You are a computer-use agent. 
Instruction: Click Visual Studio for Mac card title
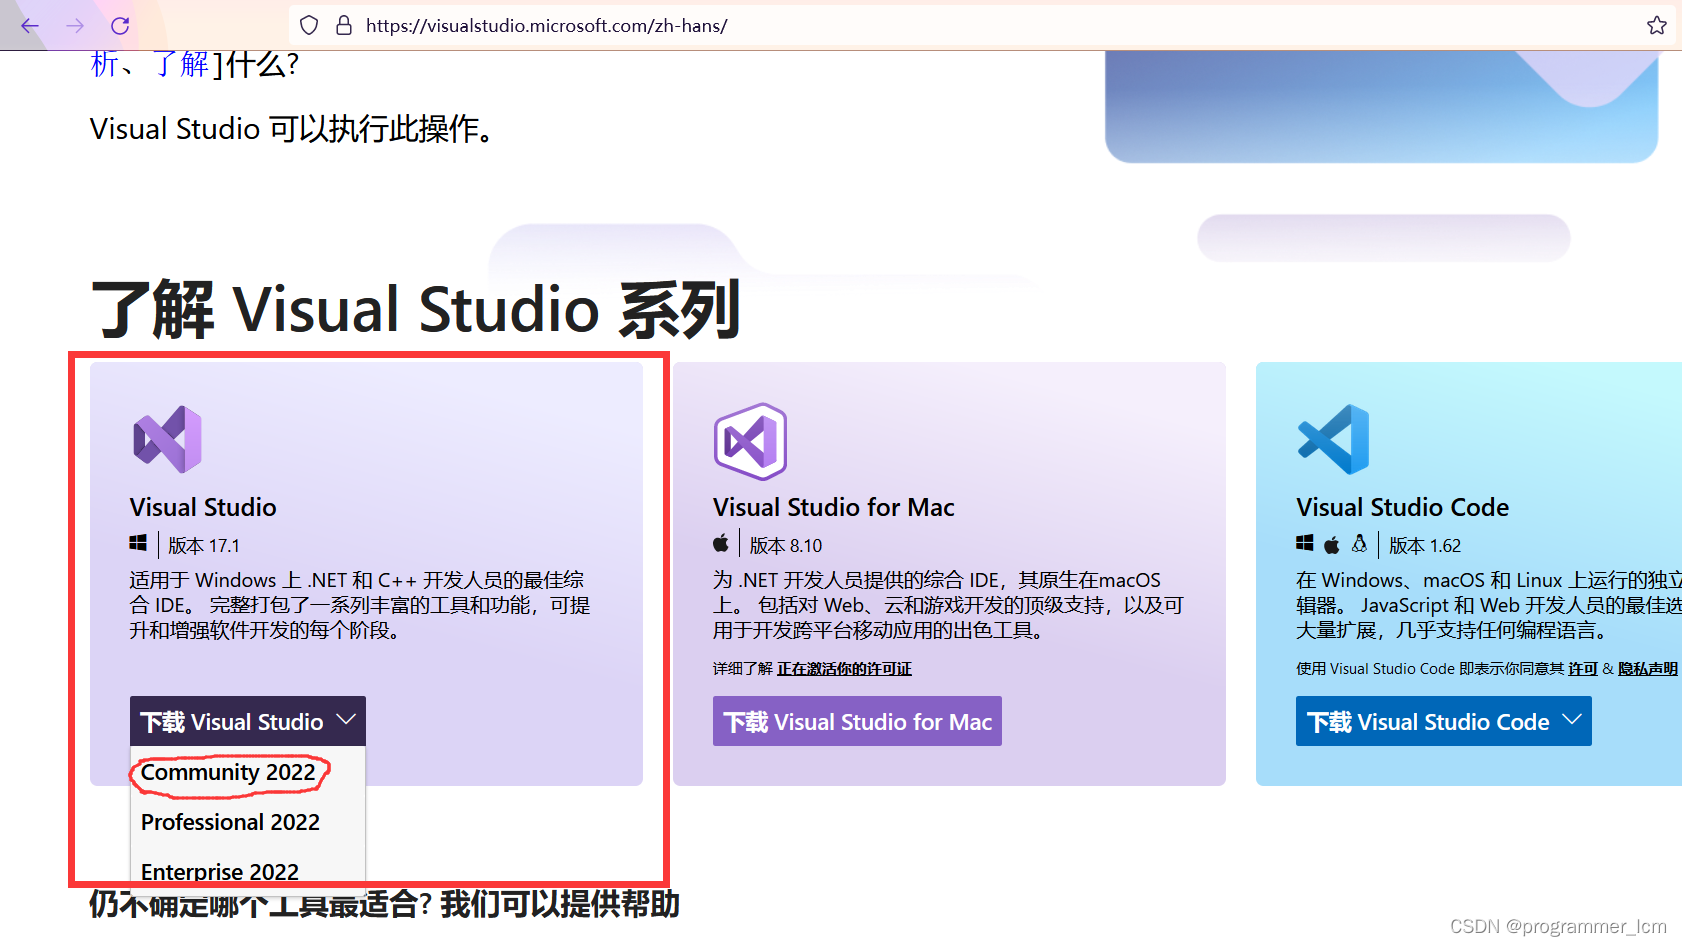pos(834,507)
